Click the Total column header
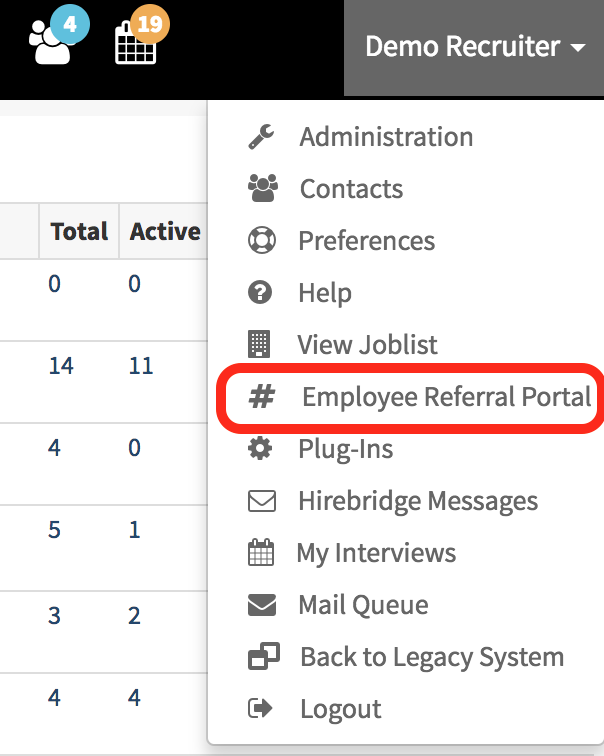 coord(79,232)
